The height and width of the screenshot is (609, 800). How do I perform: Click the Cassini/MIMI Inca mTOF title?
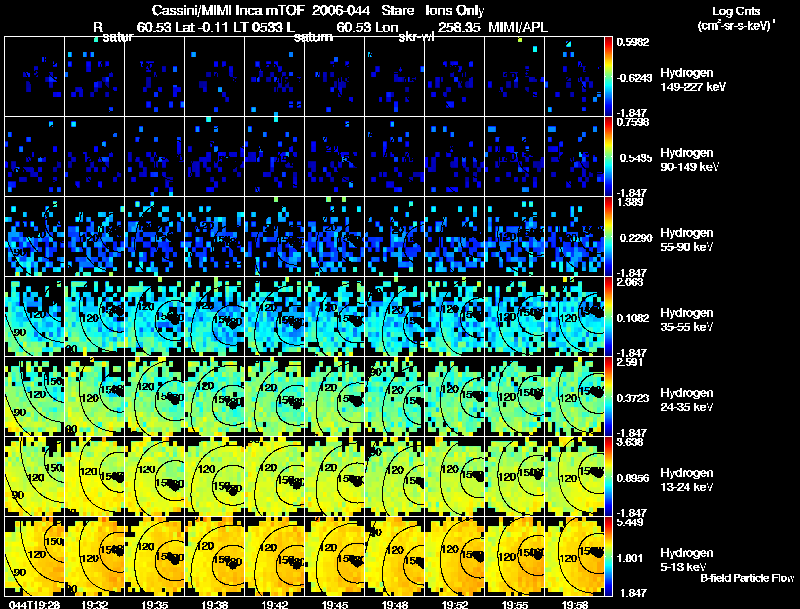[x=228, y=10]
